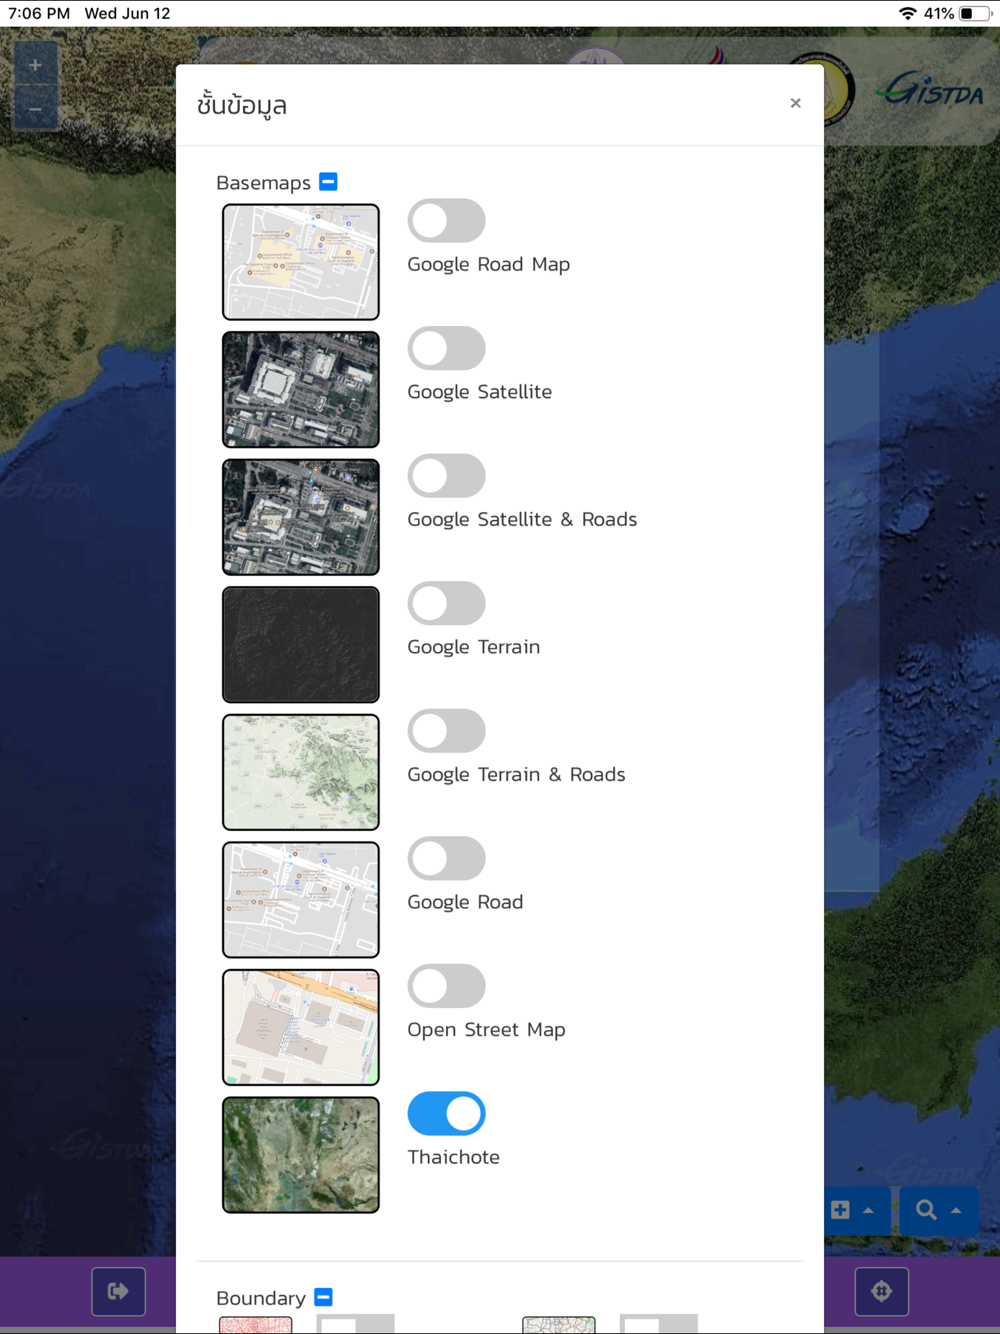Turn on the Open Street Map toggle

tap(446, 986)
